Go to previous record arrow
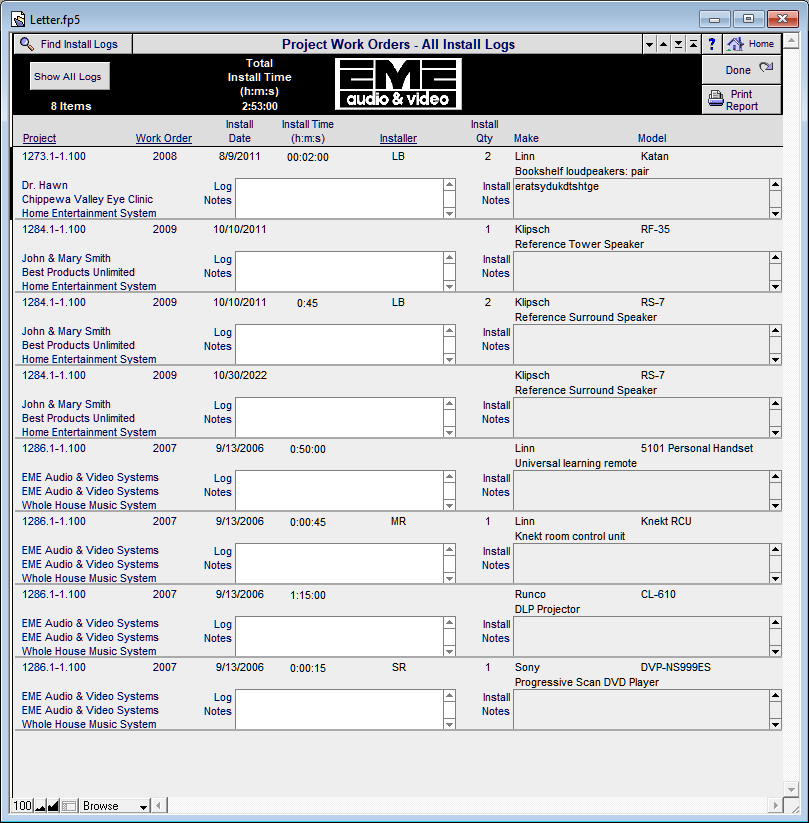Image resolution: width=809 pixels, height=823 pixels. tap(664, 44)
